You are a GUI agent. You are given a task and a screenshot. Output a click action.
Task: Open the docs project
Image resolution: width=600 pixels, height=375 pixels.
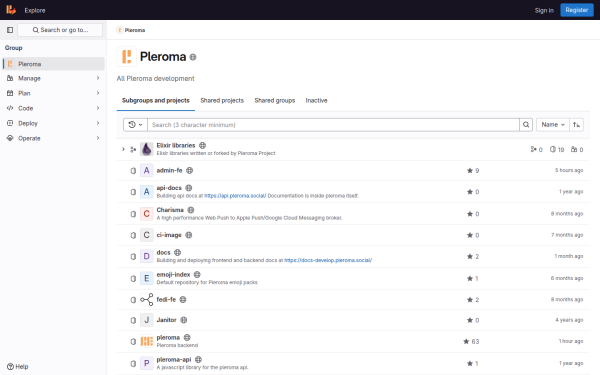pos(163,253)
